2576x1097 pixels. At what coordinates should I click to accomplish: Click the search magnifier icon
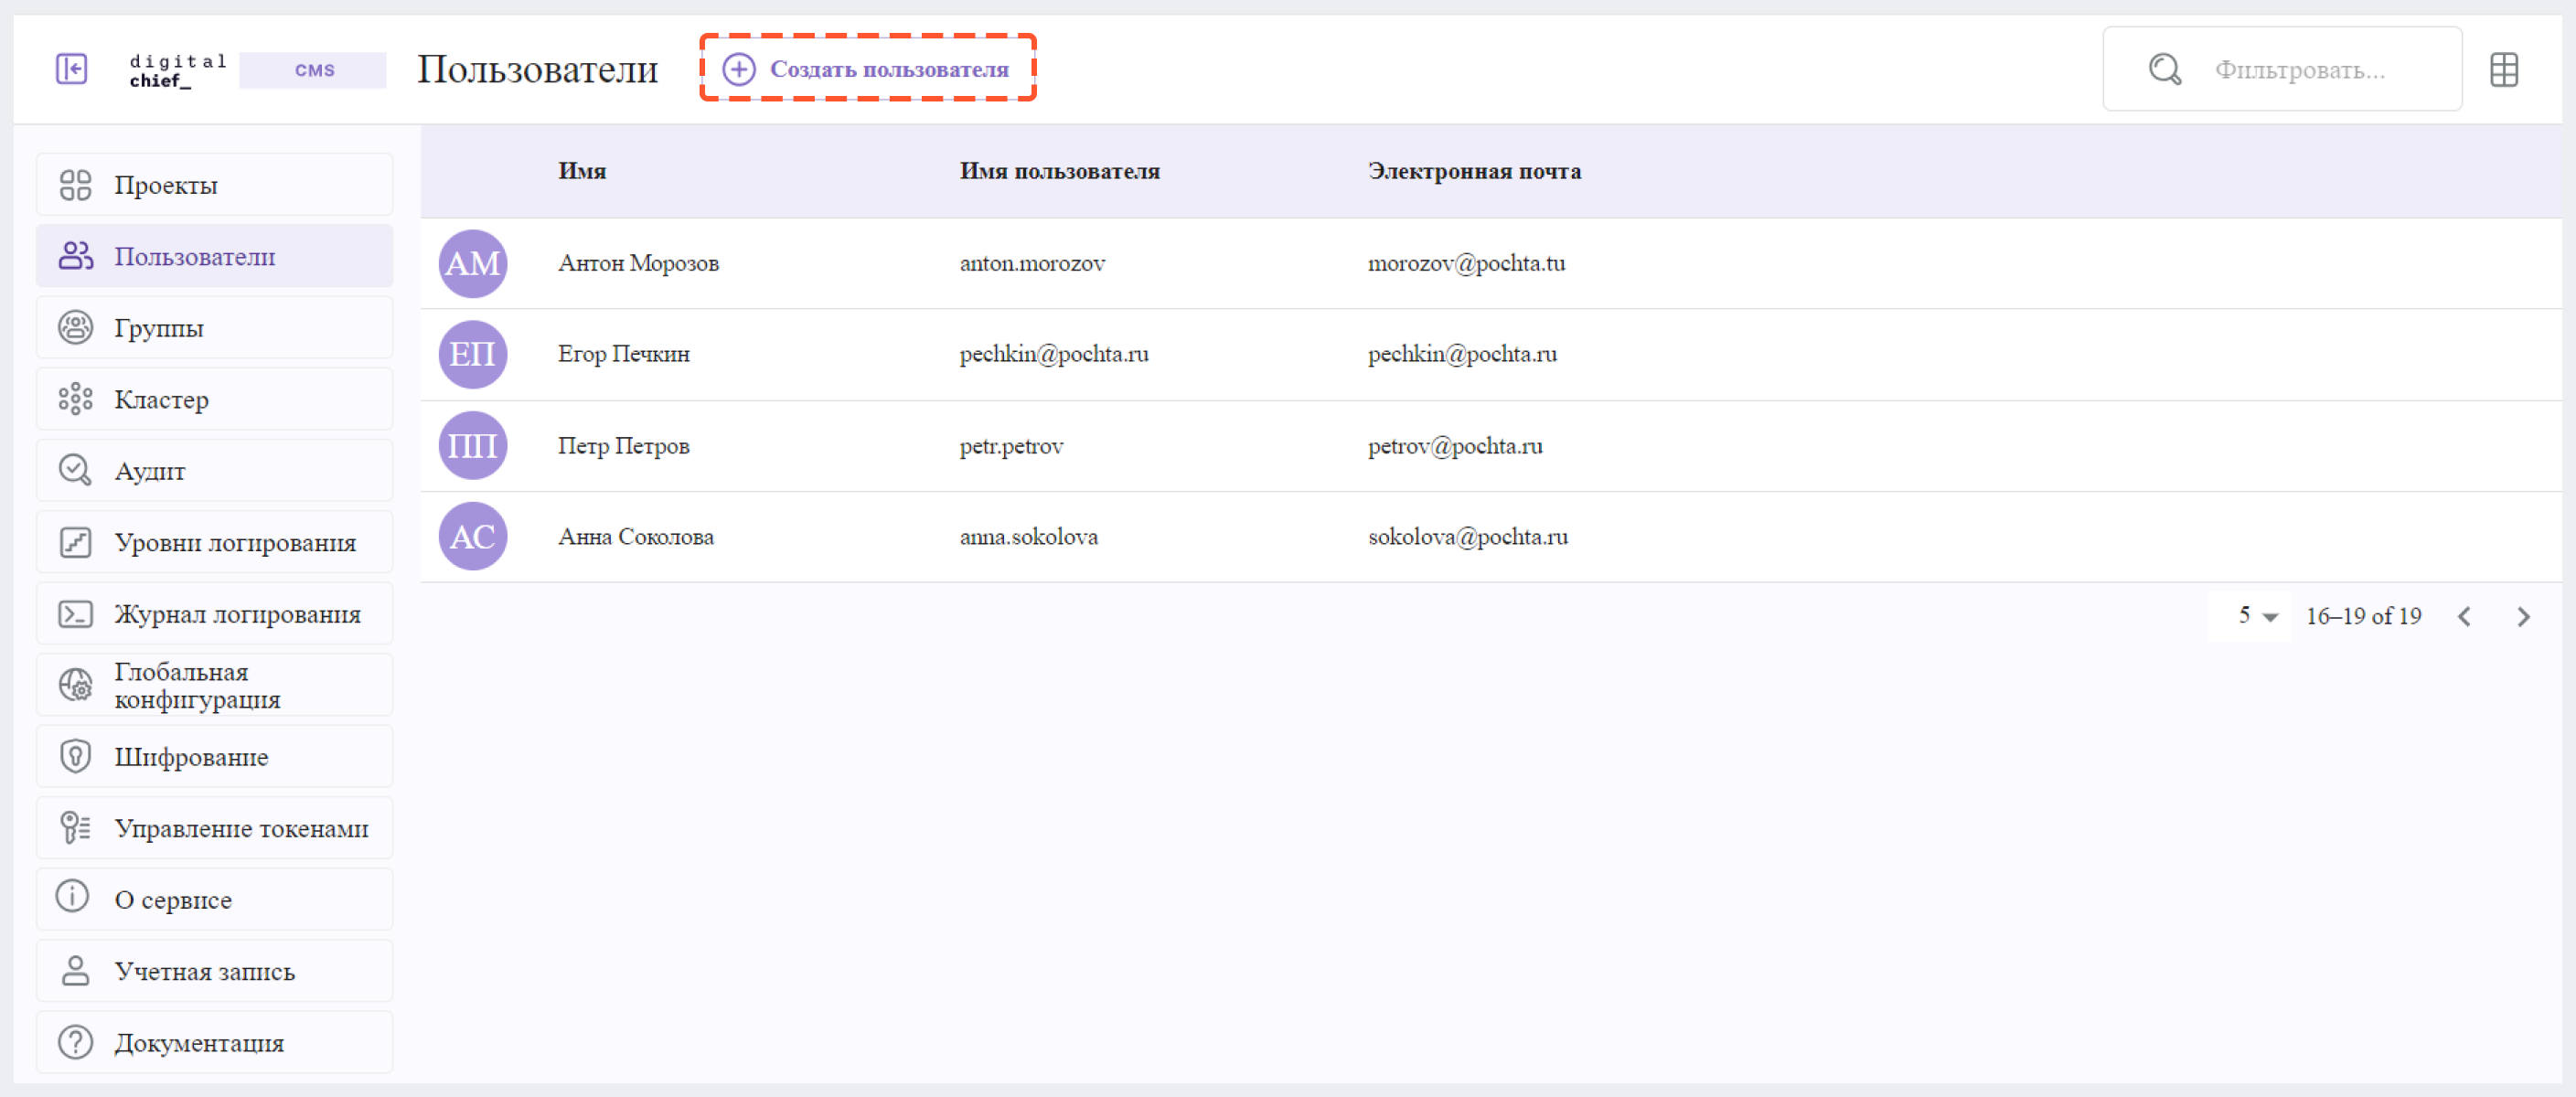click(x=2165, y=69)
